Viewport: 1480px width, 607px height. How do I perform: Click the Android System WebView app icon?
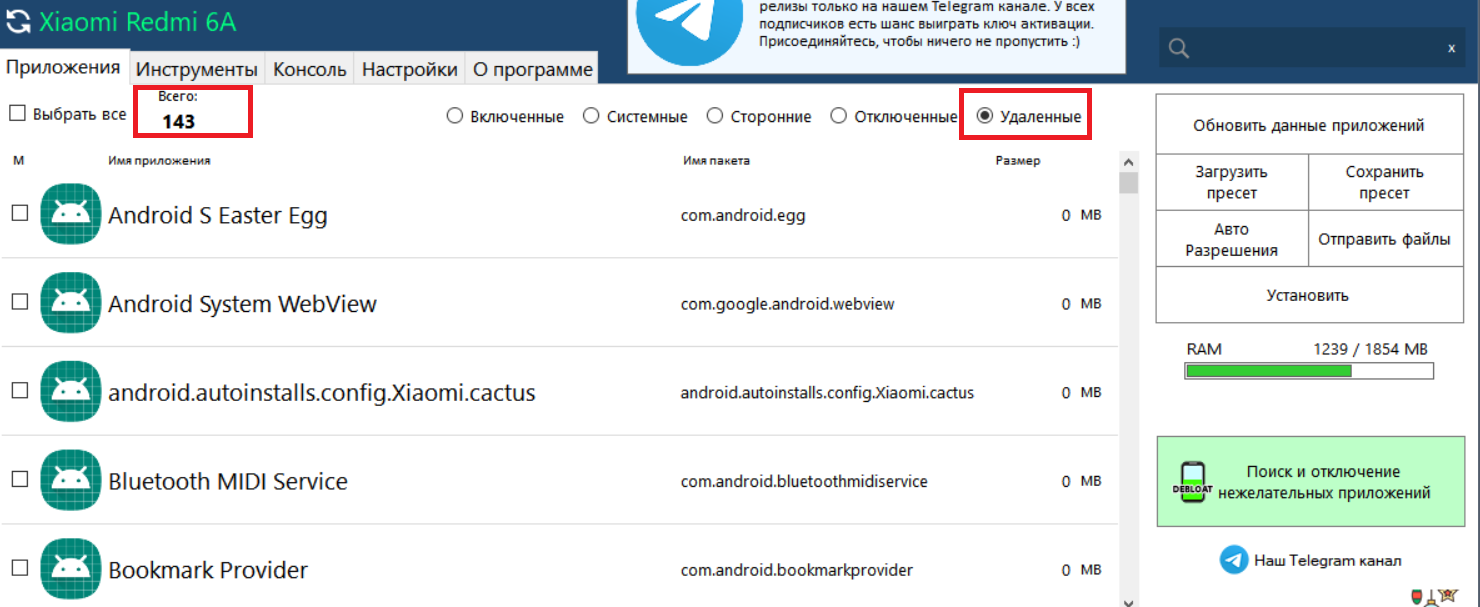[71, 303]
